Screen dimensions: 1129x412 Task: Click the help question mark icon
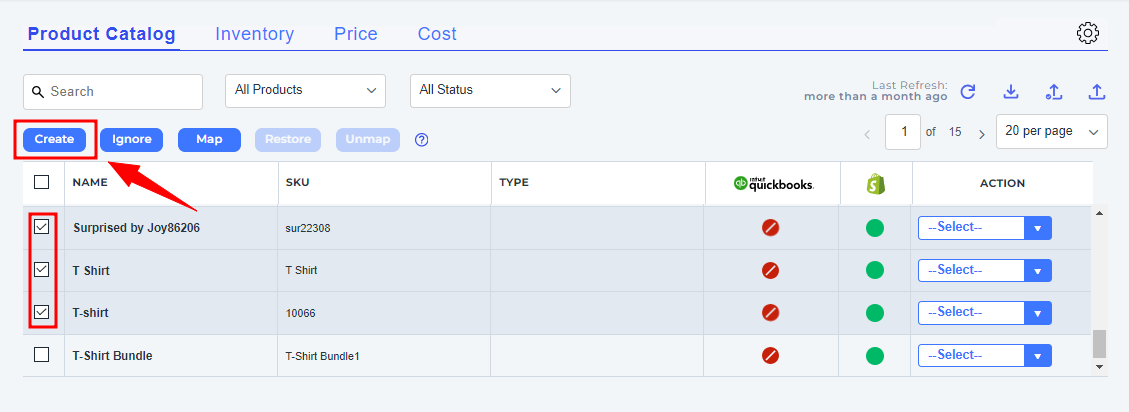pyautogui.click(x=422, y=140)
